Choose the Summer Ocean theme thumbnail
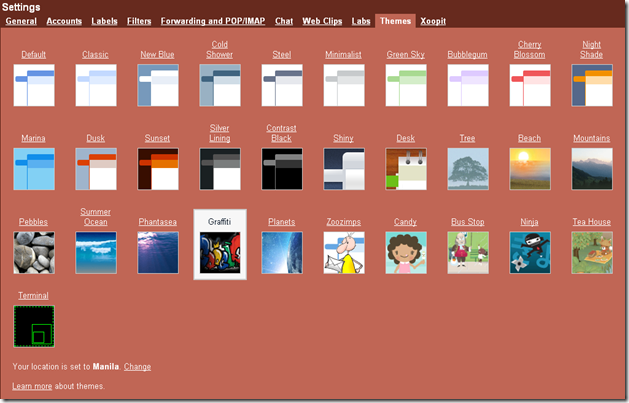The width and height of the screenshot is (629, 403). tap(96, 253)
